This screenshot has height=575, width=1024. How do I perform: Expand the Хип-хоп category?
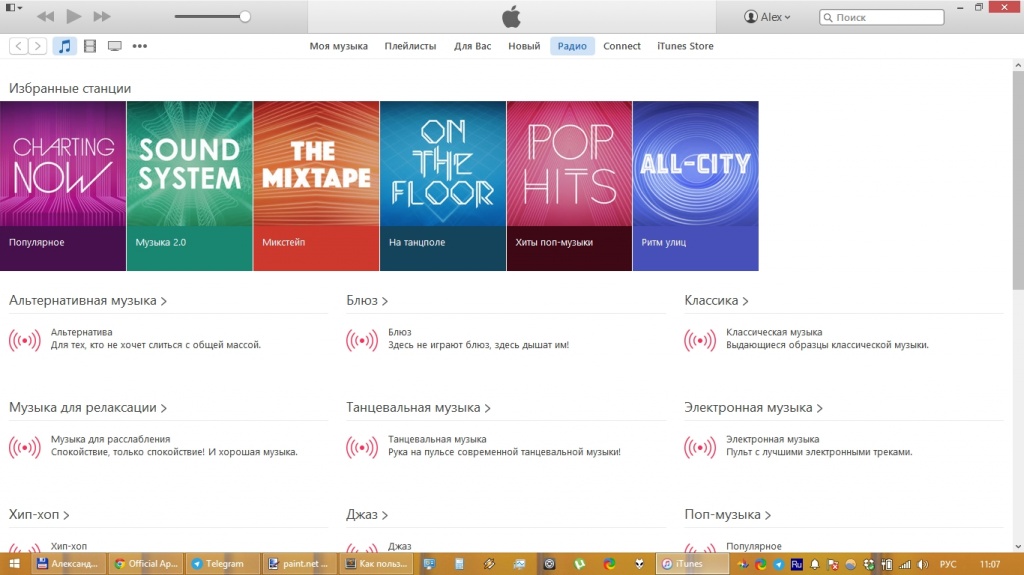coord(39,515)
